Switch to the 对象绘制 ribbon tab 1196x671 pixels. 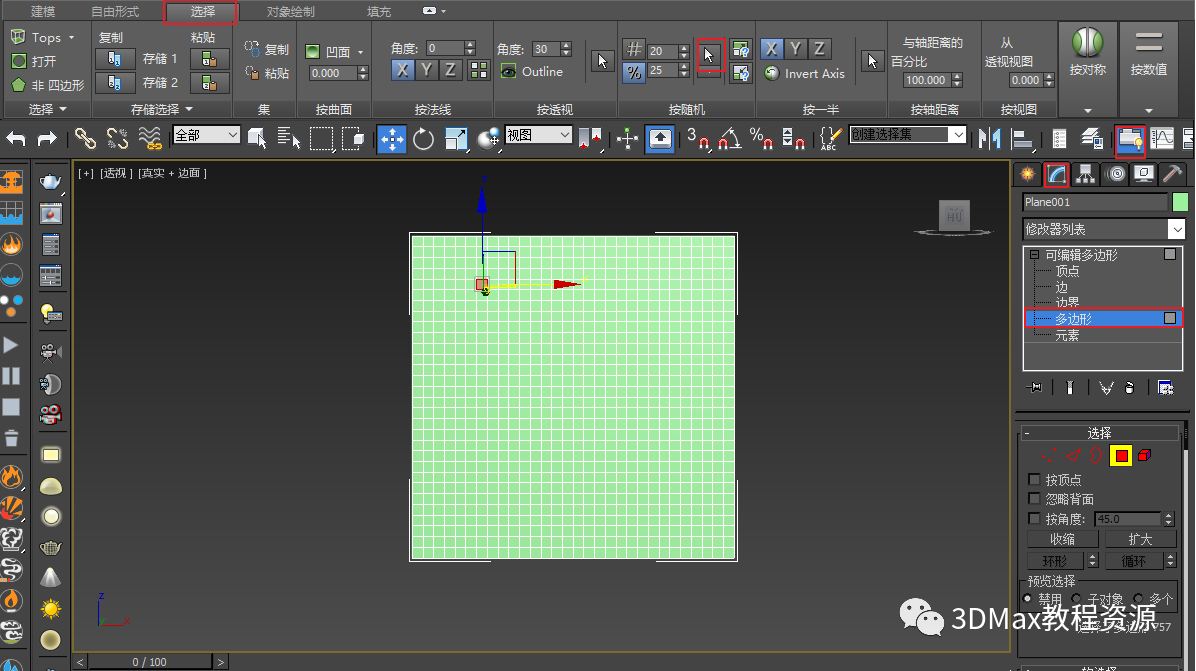coord(291,11)
